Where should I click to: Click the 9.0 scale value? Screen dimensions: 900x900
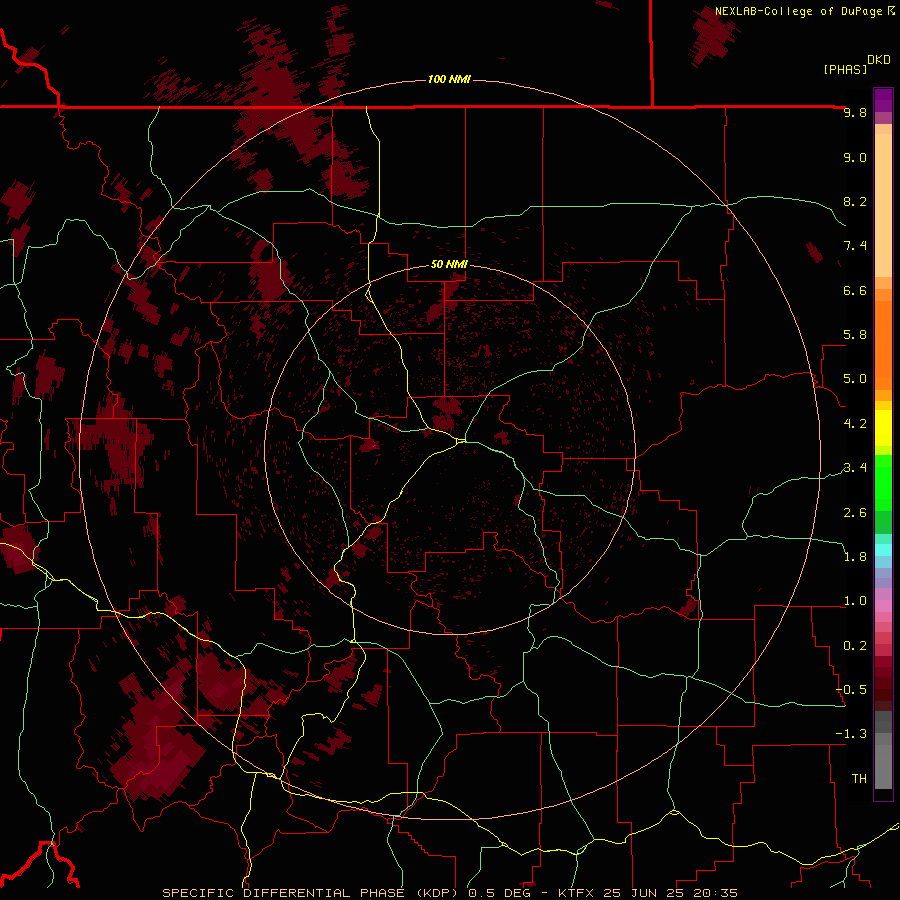855,157
